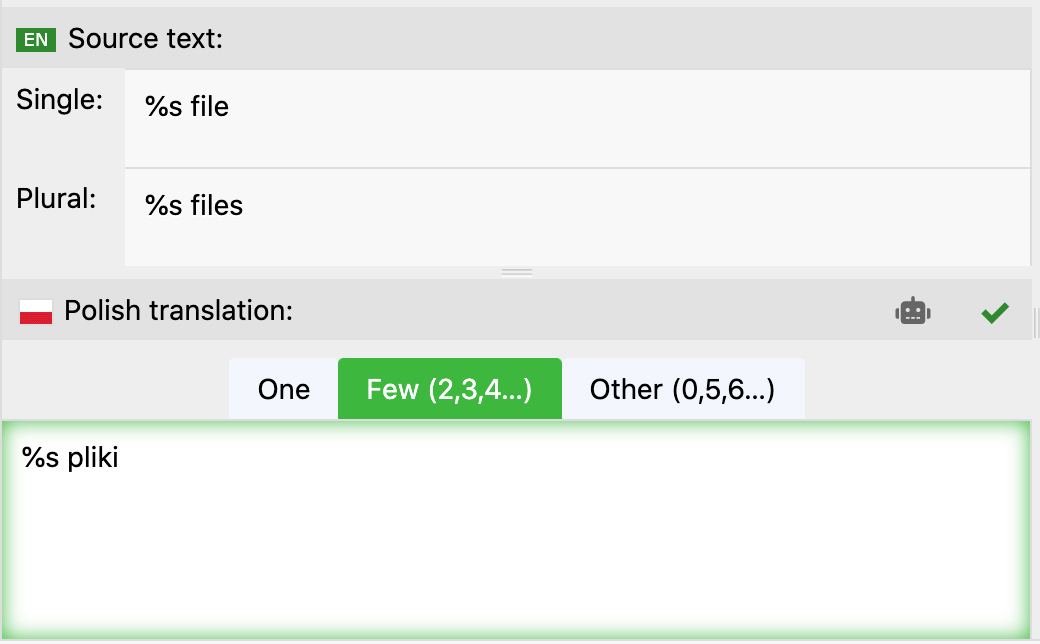Screen dimensions: 1040x644
Task: Click the resize grip on the right edge
Action: [1035, 323]
